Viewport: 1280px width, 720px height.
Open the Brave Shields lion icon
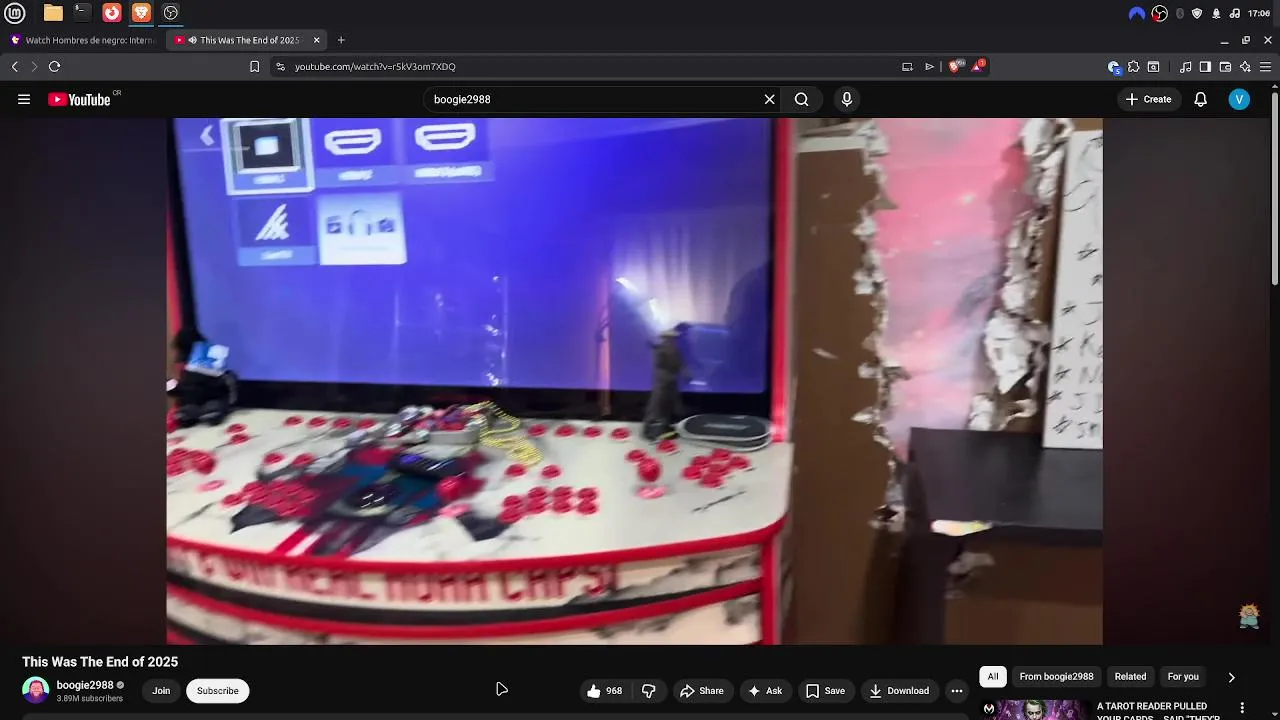tap(955, 67)
